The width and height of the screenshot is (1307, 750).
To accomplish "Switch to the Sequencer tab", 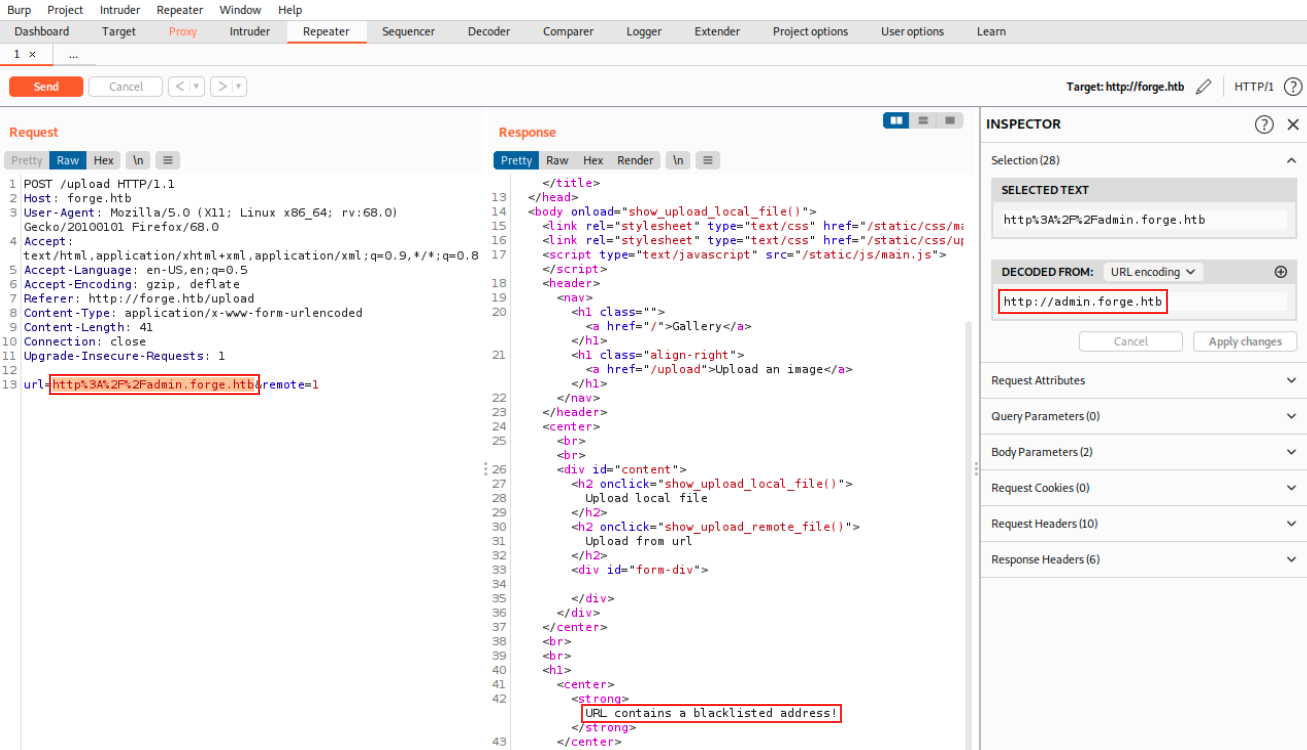I will coord(408,32).
